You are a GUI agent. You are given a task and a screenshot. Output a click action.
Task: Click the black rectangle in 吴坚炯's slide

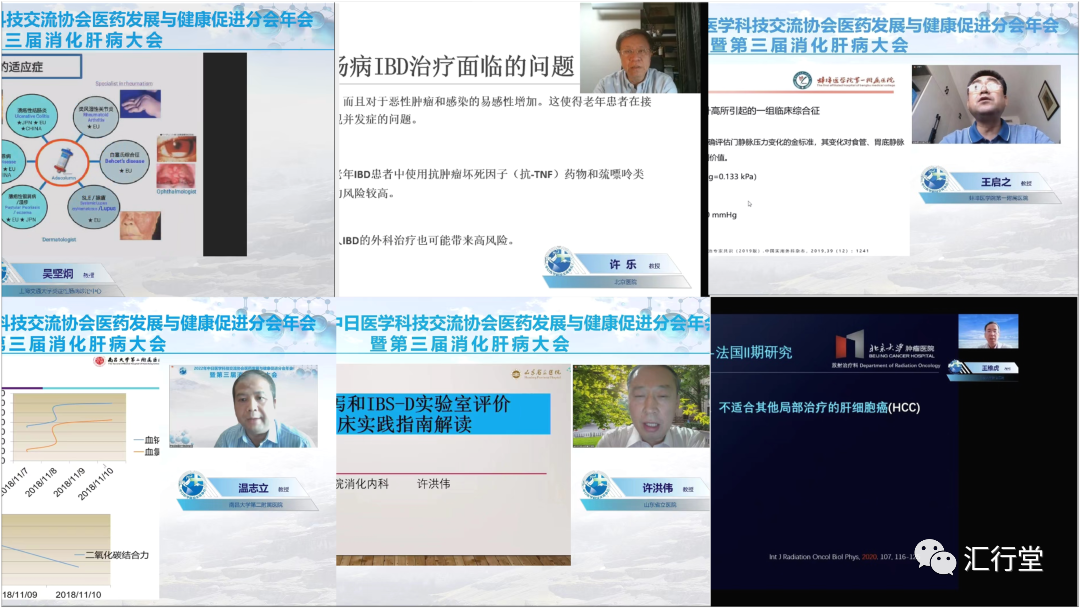(x=225, y=154)
